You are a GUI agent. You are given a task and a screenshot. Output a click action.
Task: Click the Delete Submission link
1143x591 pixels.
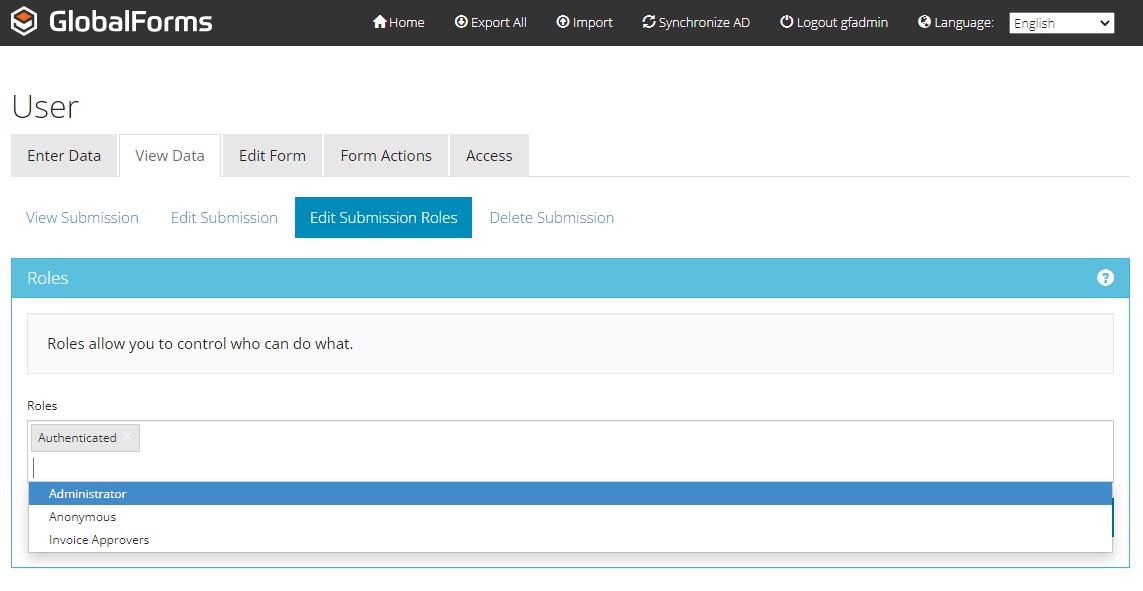coord(551,218)
